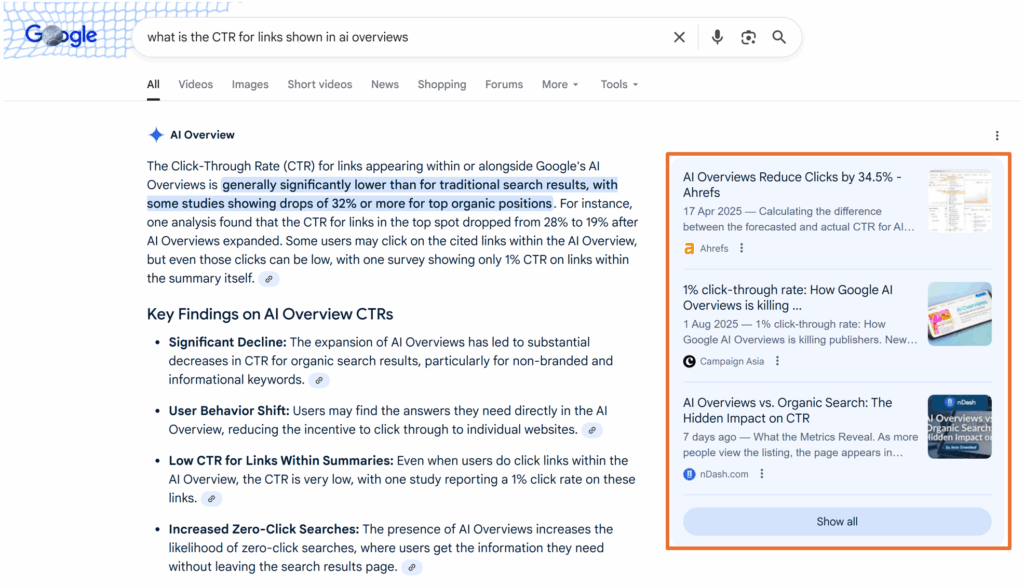This screenshot has width=1024, height=588.
Task: Open the 1% click-through rate article
Action: click(x=788, y=297)
